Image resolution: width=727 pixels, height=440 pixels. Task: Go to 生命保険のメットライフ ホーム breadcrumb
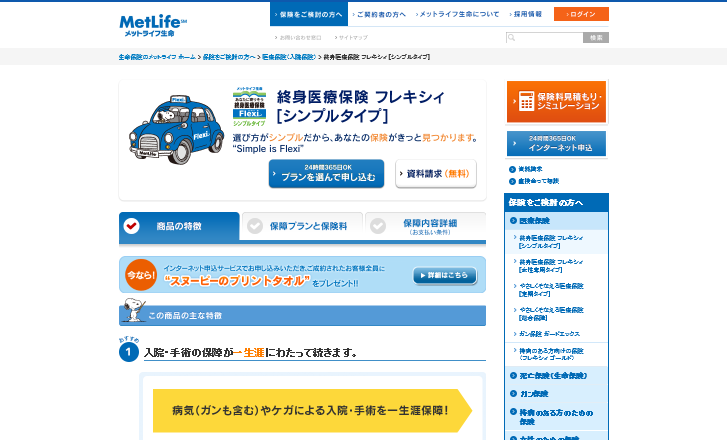click(157, 57)
